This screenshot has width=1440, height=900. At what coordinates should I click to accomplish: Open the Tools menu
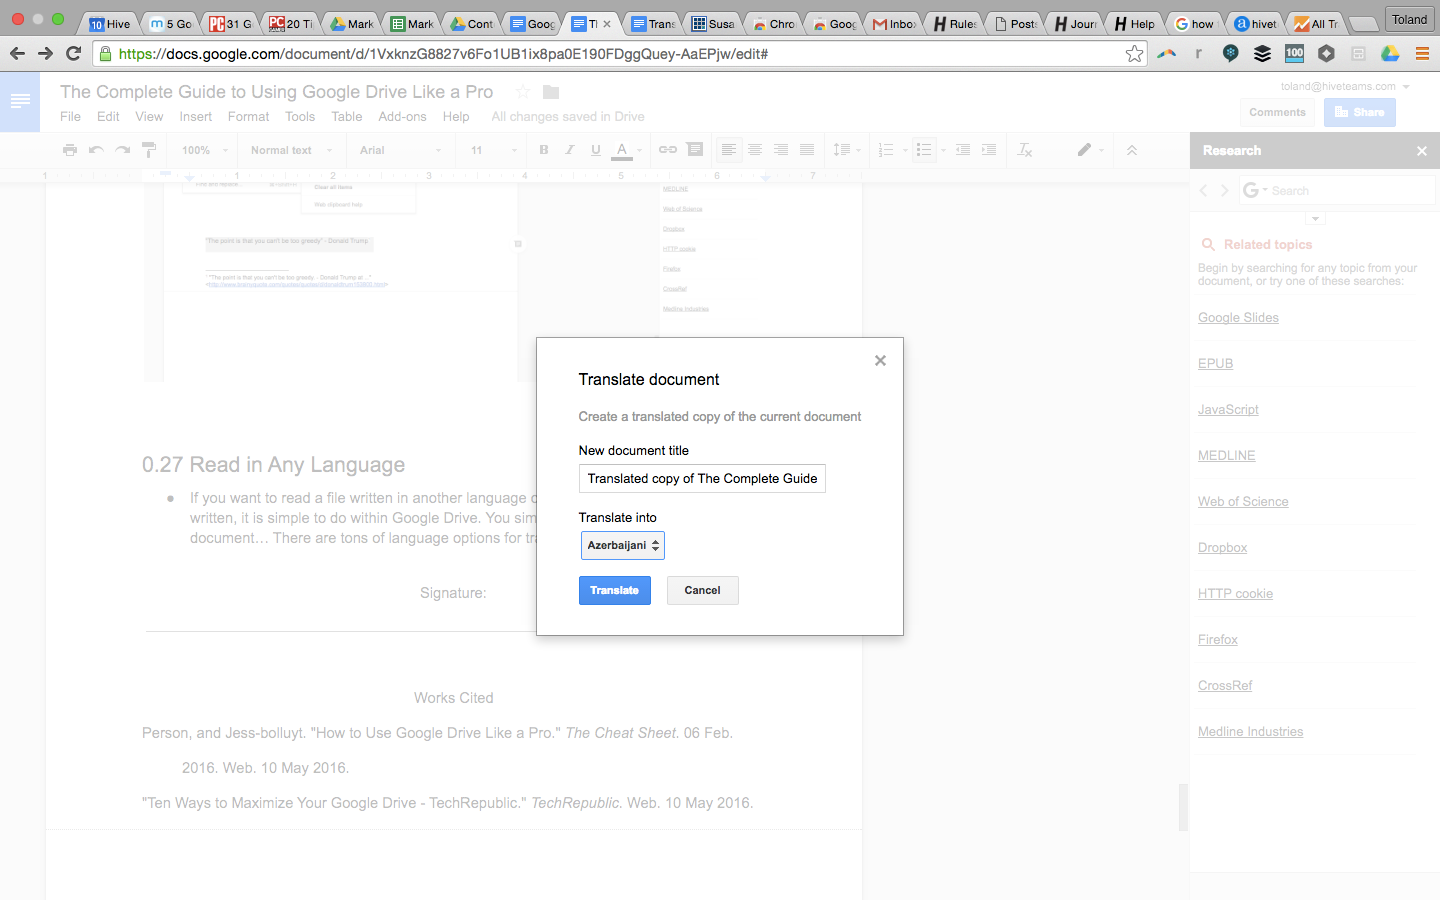tap(300, 116)
